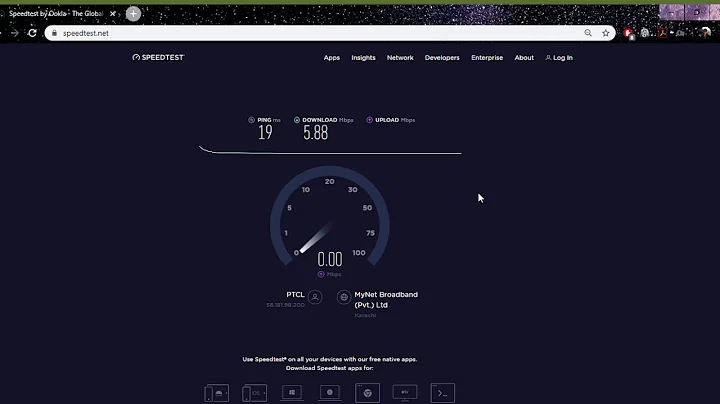Bookmark page with the star icon
Viewport: 720px width, 404px height.
pos(606,33)
